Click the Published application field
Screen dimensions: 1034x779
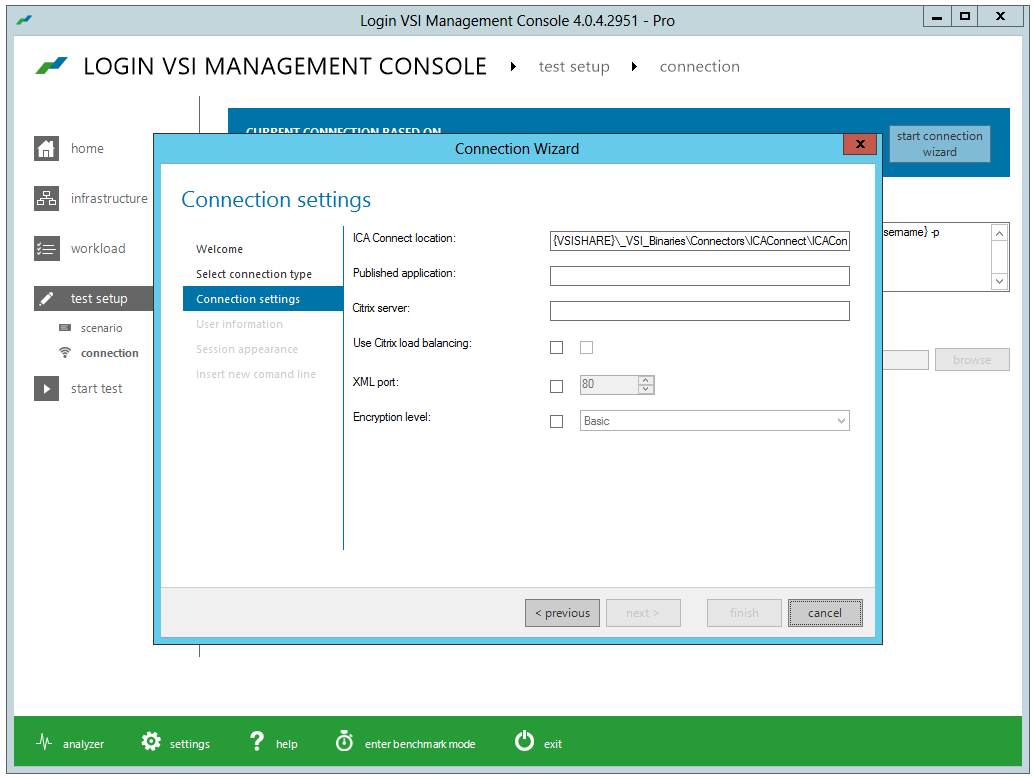(700, 276)
